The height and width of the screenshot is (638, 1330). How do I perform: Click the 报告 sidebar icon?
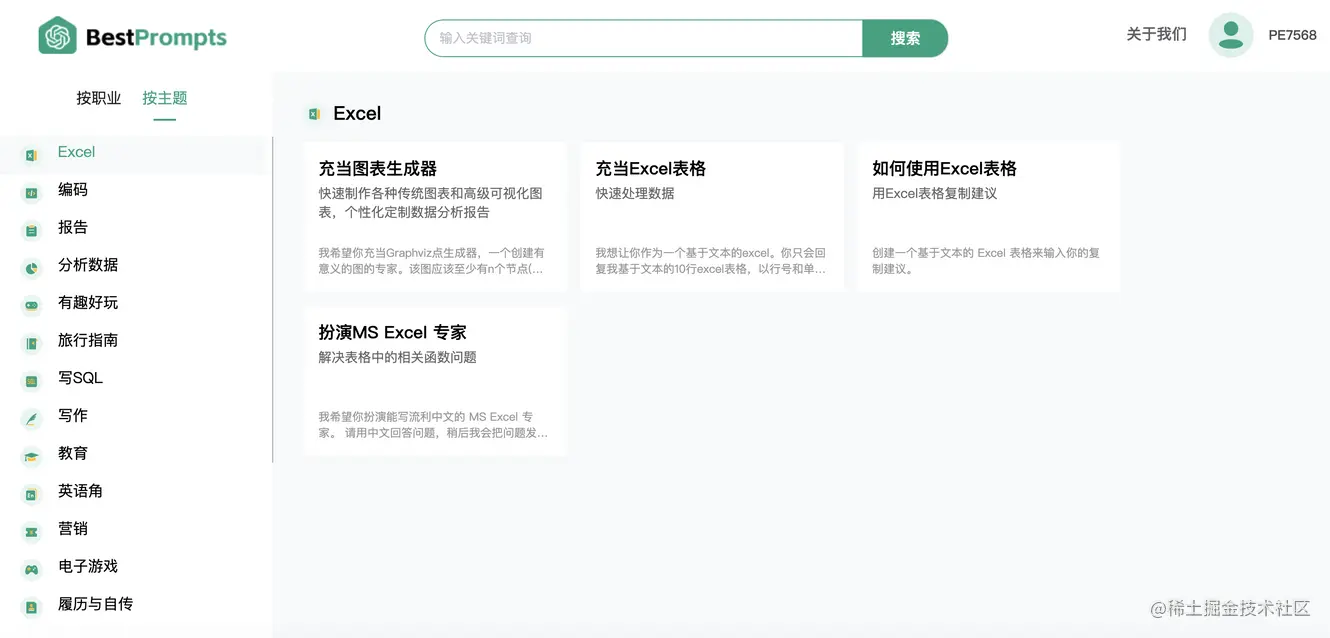tap(31, 230)
